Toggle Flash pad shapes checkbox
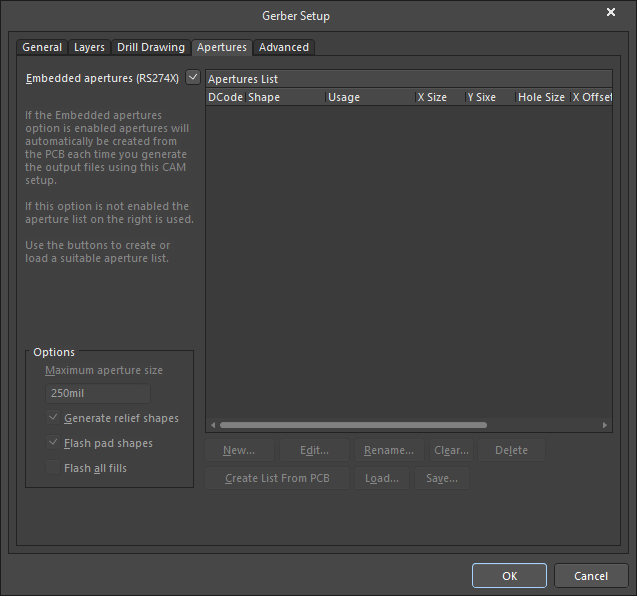637x596 pixels. point(53,442)
